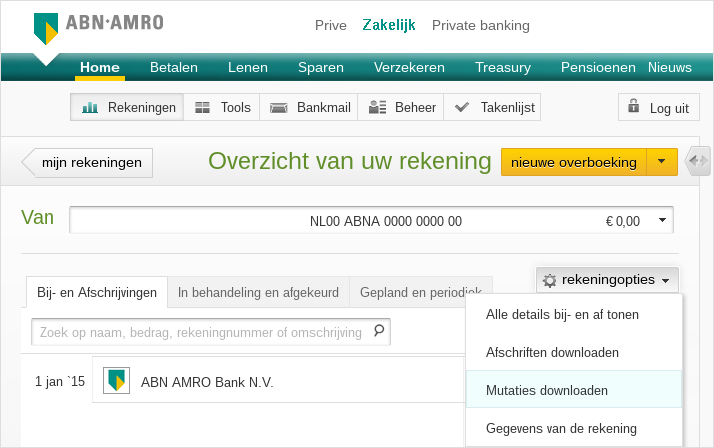Image resolution: width=714 pixels, height=448 pixels.
Task: Click the ABN AMRO Bank N.V. transaction logo
Action: coord(117,380)
